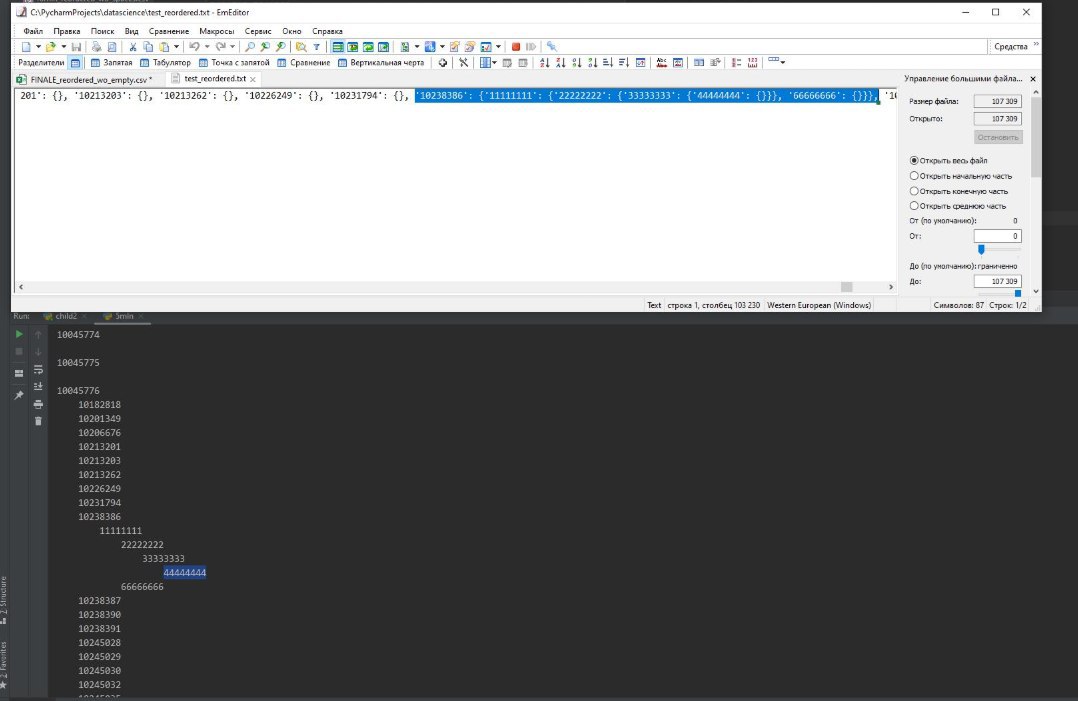Open dropdown arrow next to Undo icon
The image size is (1078, 701).
[x=207, y=47]
